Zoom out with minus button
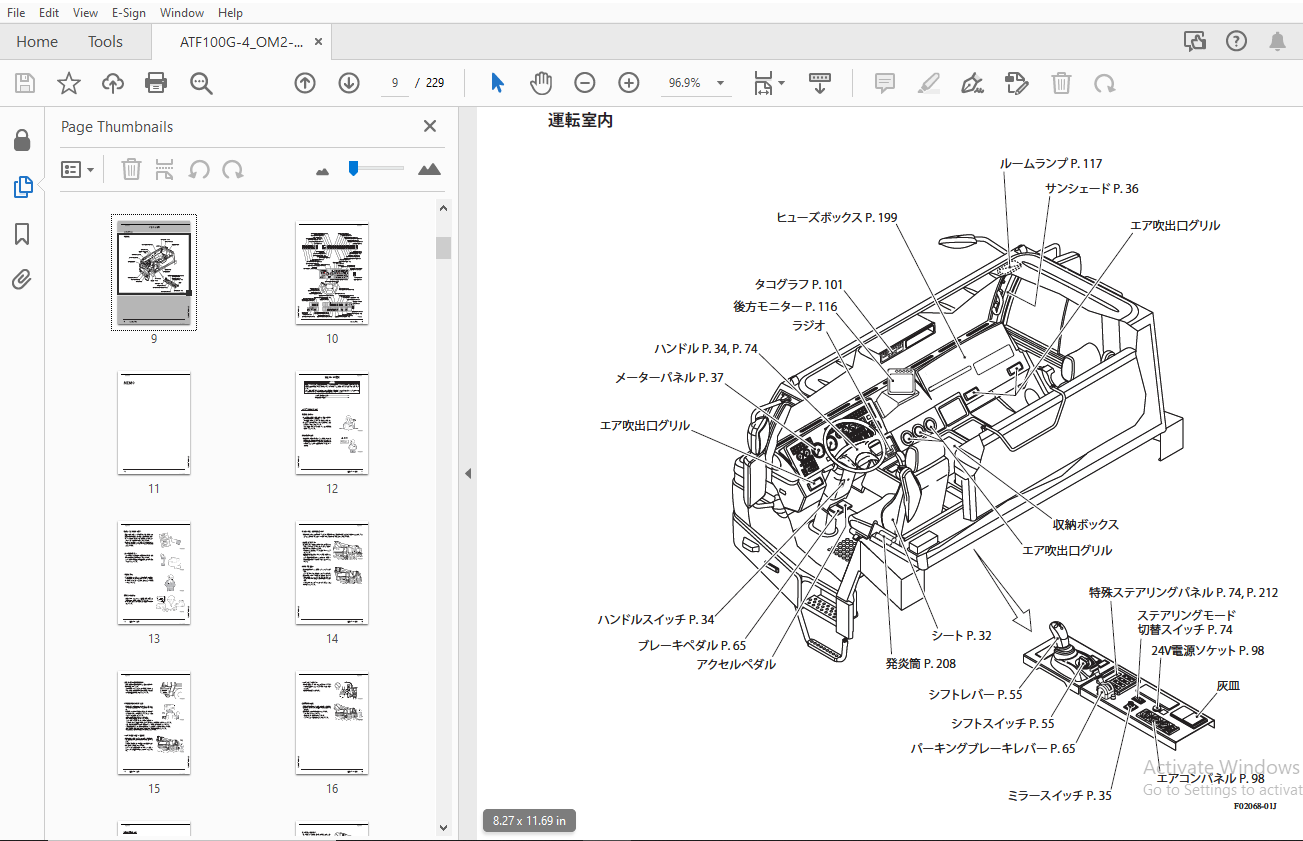 (x=585, y=83)
